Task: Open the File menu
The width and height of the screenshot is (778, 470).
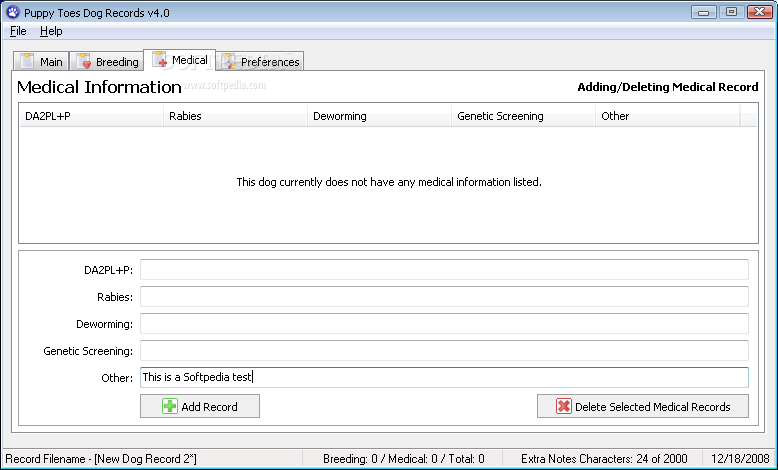Action: pyautogui.click(x=18, y=31)
